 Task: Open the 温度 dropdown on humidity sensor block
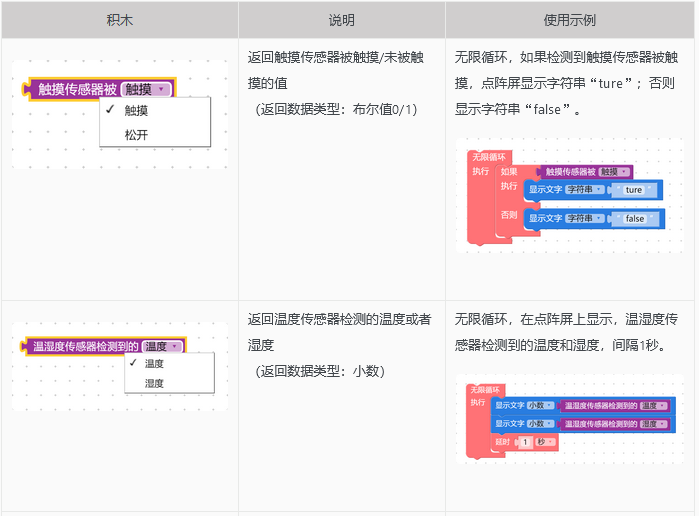click(x=162, y=347)
